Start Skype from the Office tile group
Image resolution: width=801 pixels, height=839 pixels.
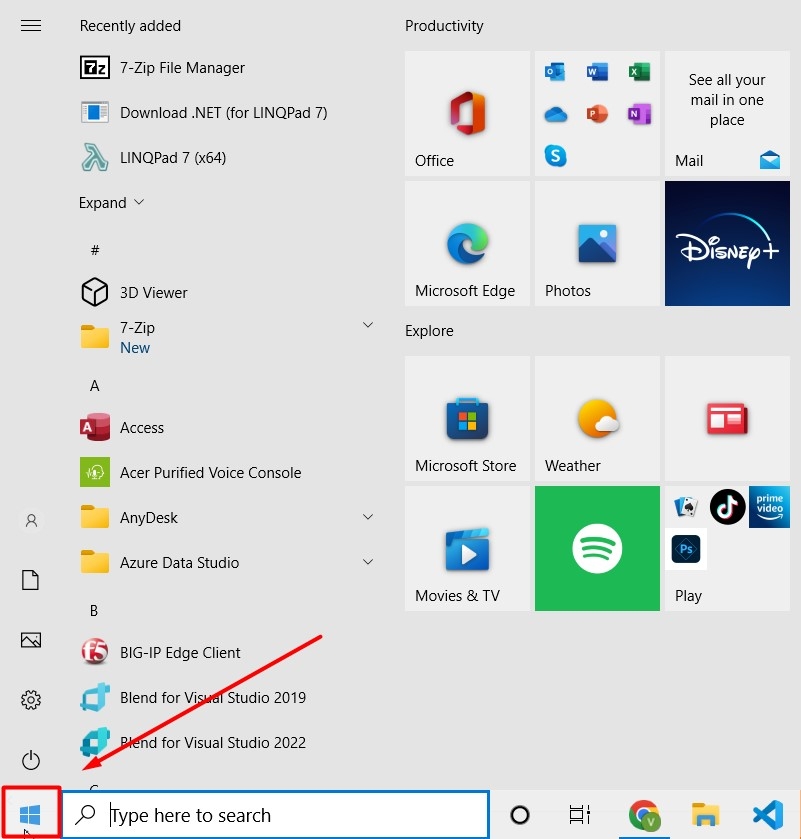click(x=556, y=156)
